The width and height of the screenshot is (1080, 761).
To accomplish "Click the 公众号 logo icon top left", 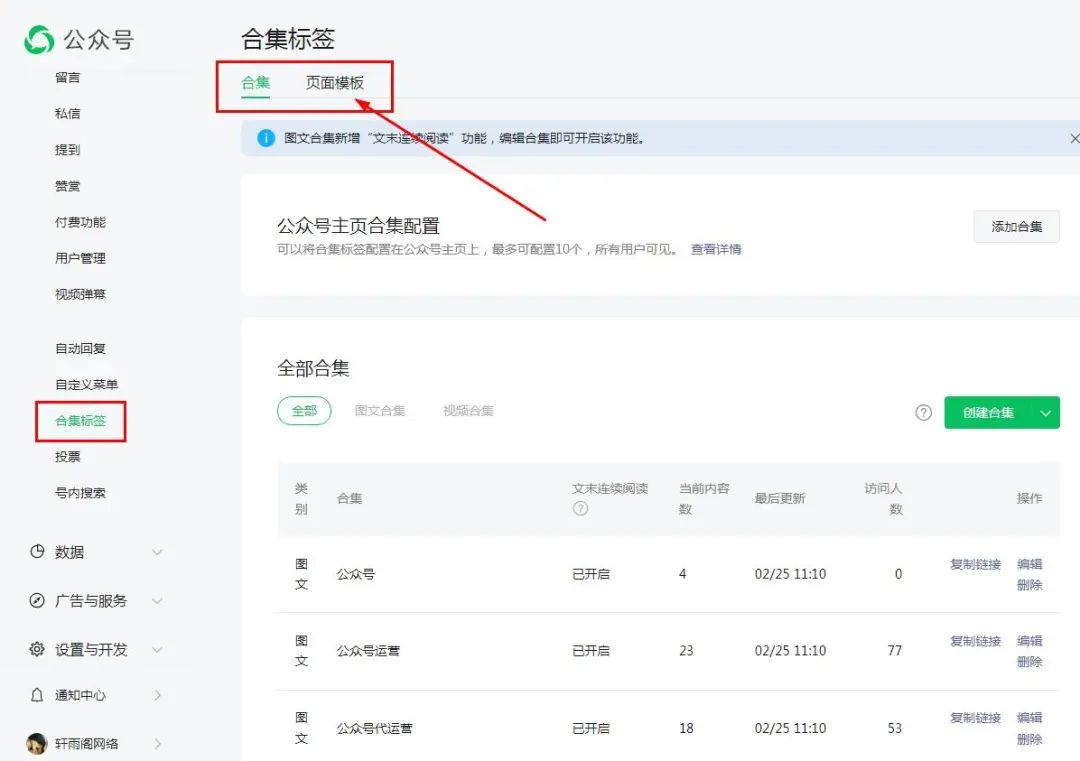I will 38,38.
